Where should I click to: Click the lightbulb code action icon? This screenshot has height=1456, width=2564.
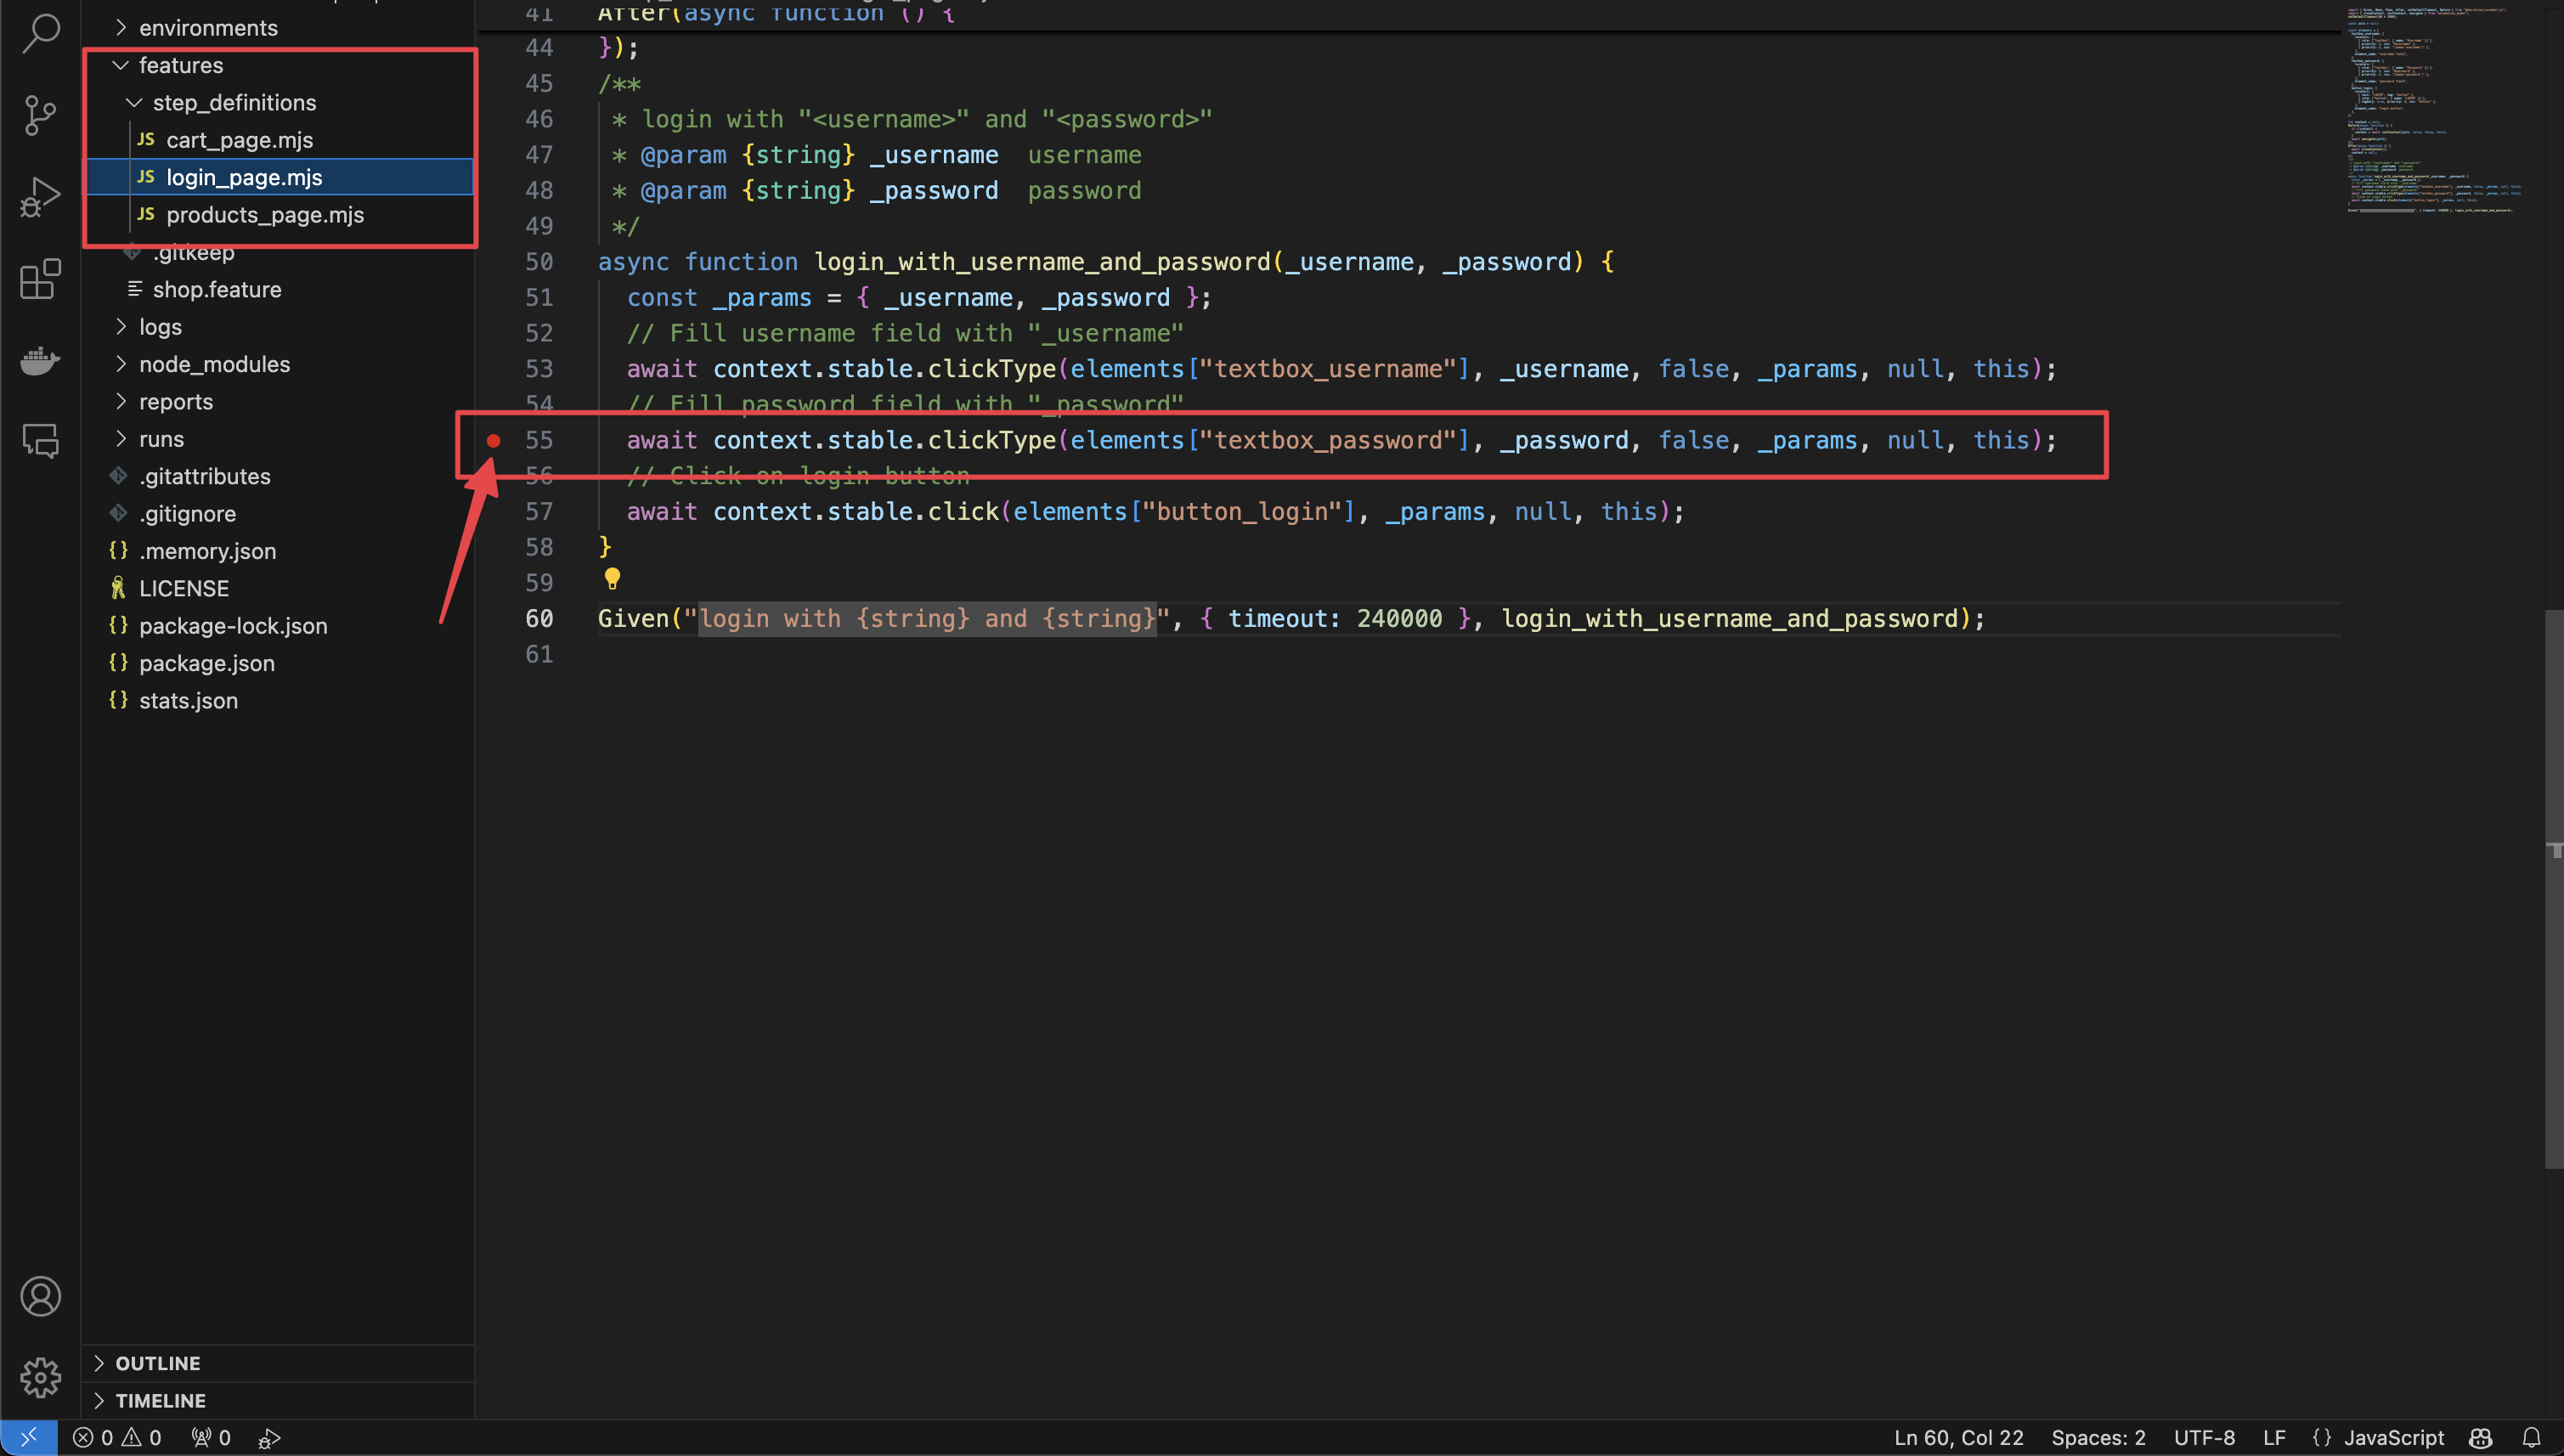pyautogui.click(x=612, y=578)
